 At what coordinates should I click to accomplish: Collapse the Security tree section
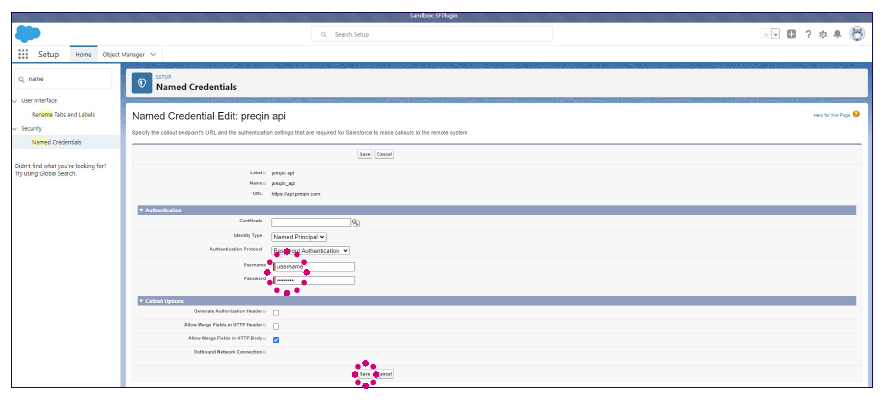pyautogui.click(x=15, y=129)
